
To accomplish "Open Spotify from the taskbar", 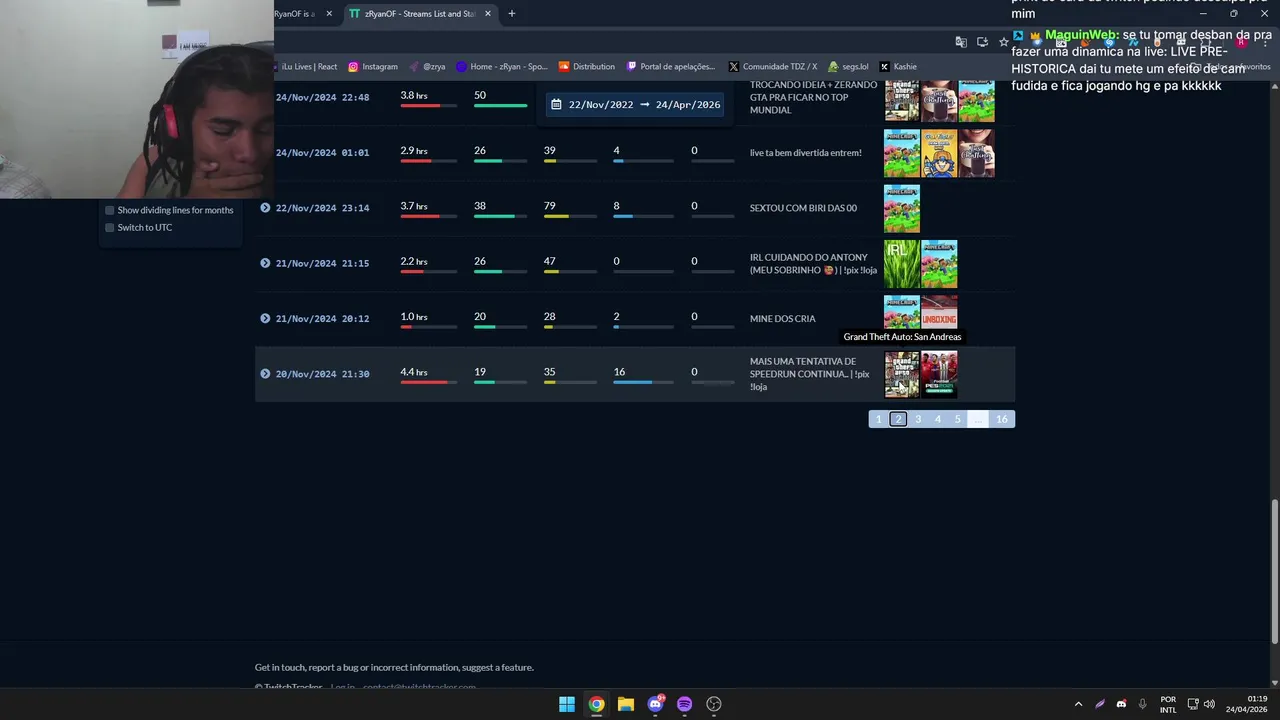I will [x=684, y=704].
